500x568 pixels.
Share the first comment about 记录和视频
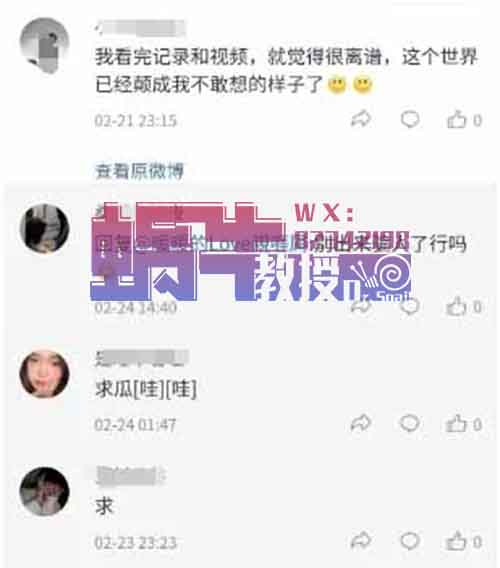coord(361,119)
